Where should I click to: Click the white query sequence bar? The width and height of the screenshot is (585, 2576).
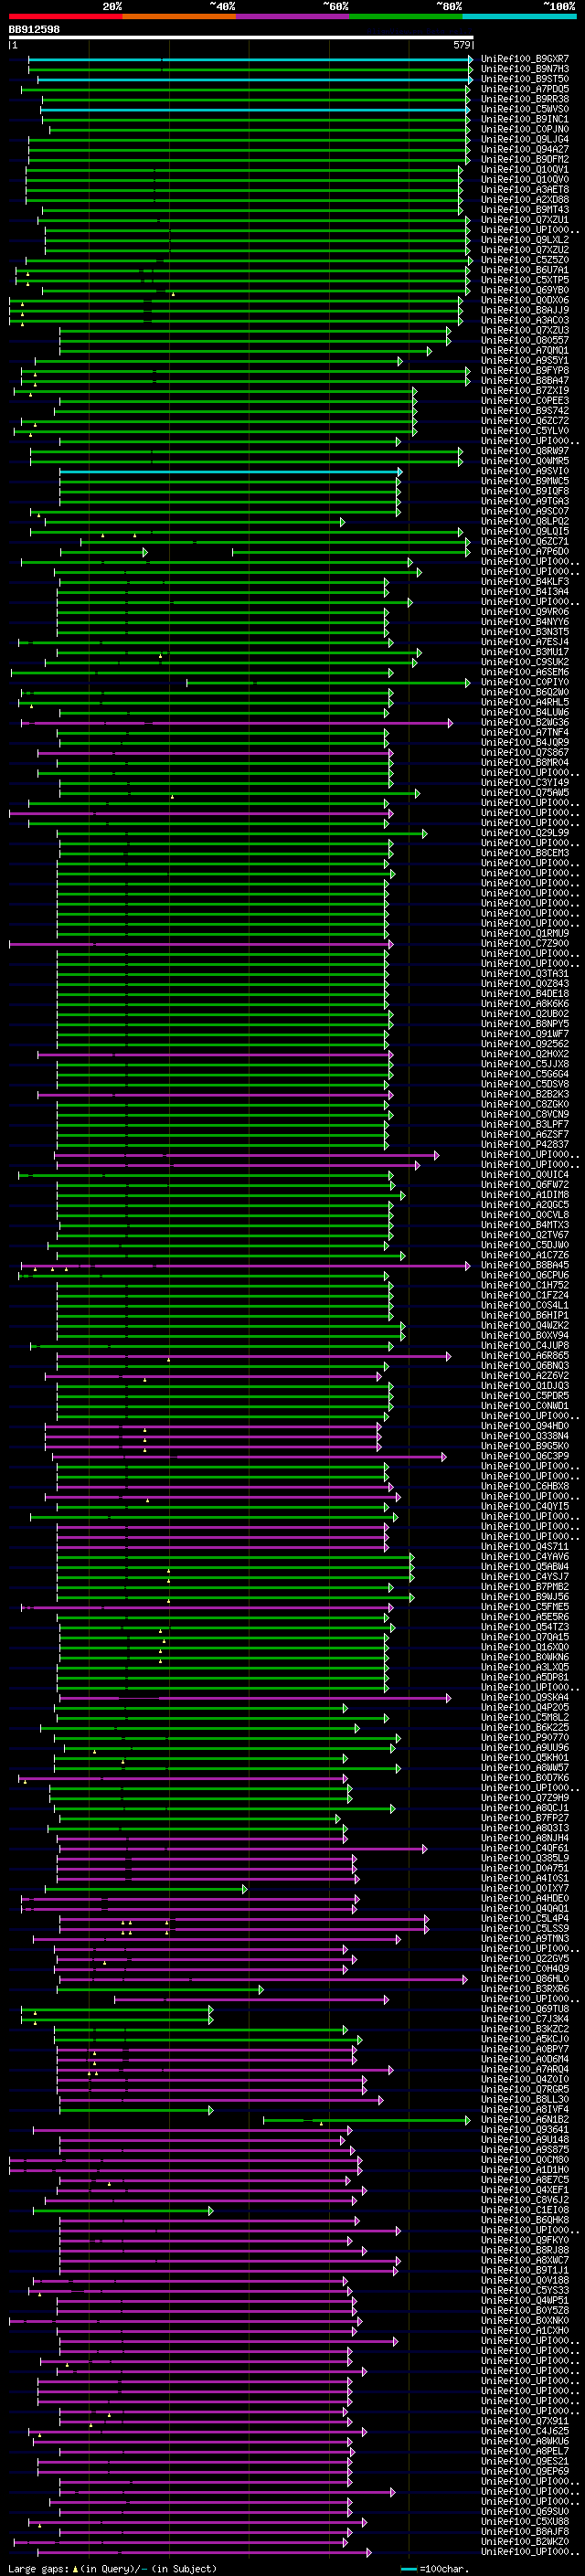[x=241, y=38]
